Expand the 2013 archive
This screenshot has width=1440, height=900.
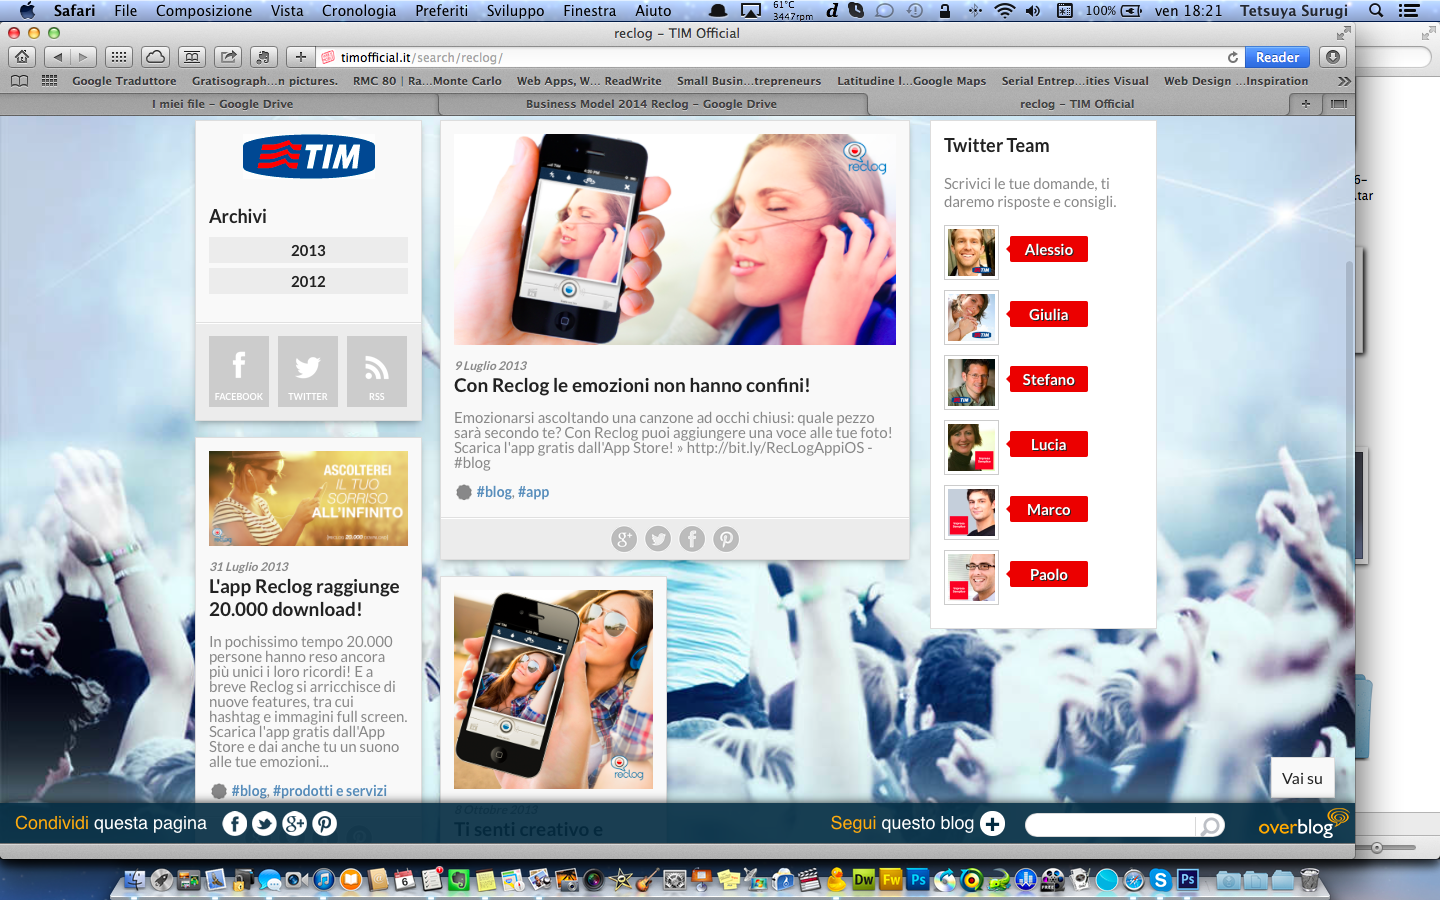click(308, 250)
